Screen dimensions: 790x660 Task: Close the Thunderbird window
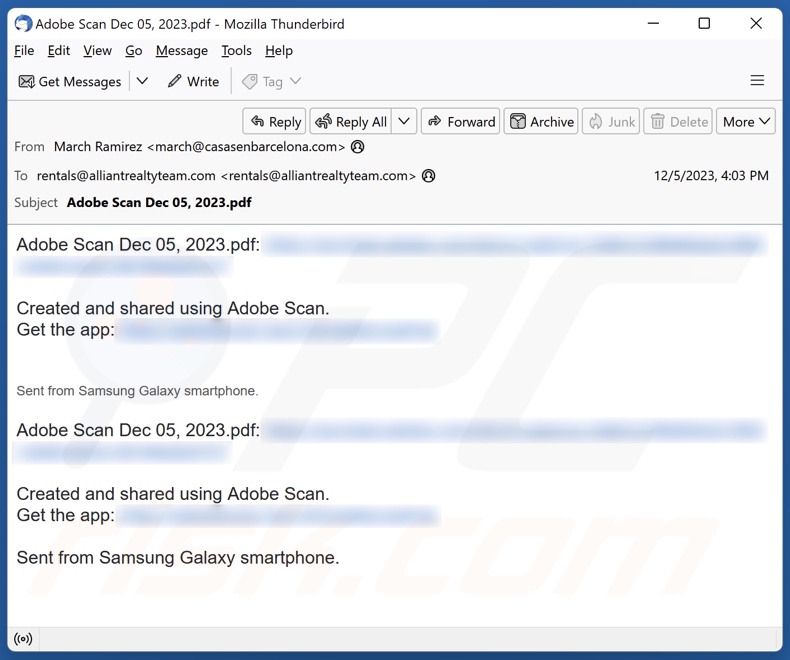coord(756,23)
